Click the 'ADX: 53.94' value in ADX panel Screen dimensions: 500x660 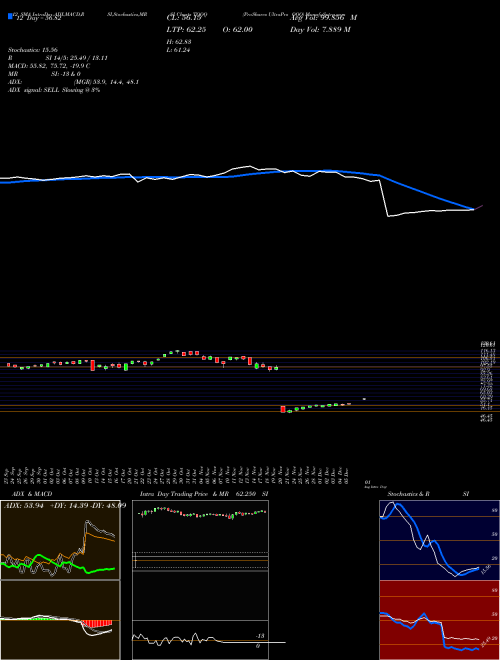(24, 505)
